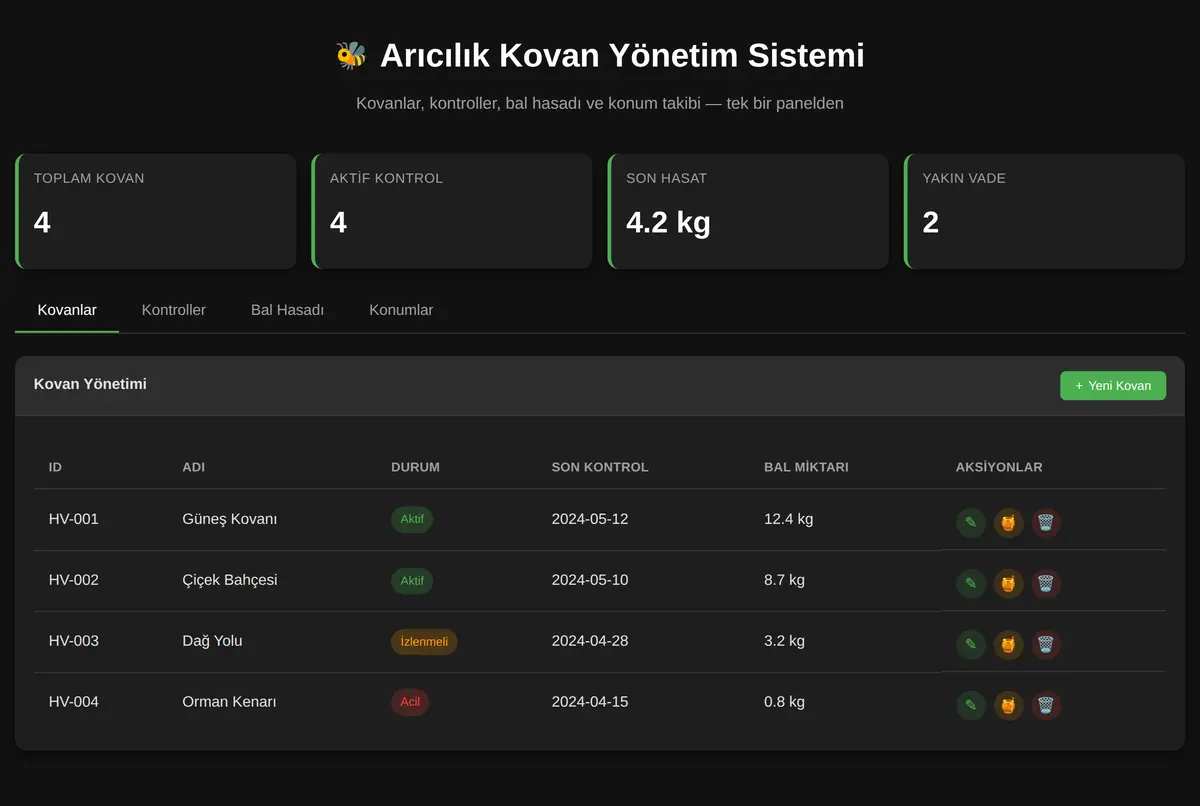Click the DURUM column header
1200x806 pixels.
pyautogui.click(x=415, y=467)
